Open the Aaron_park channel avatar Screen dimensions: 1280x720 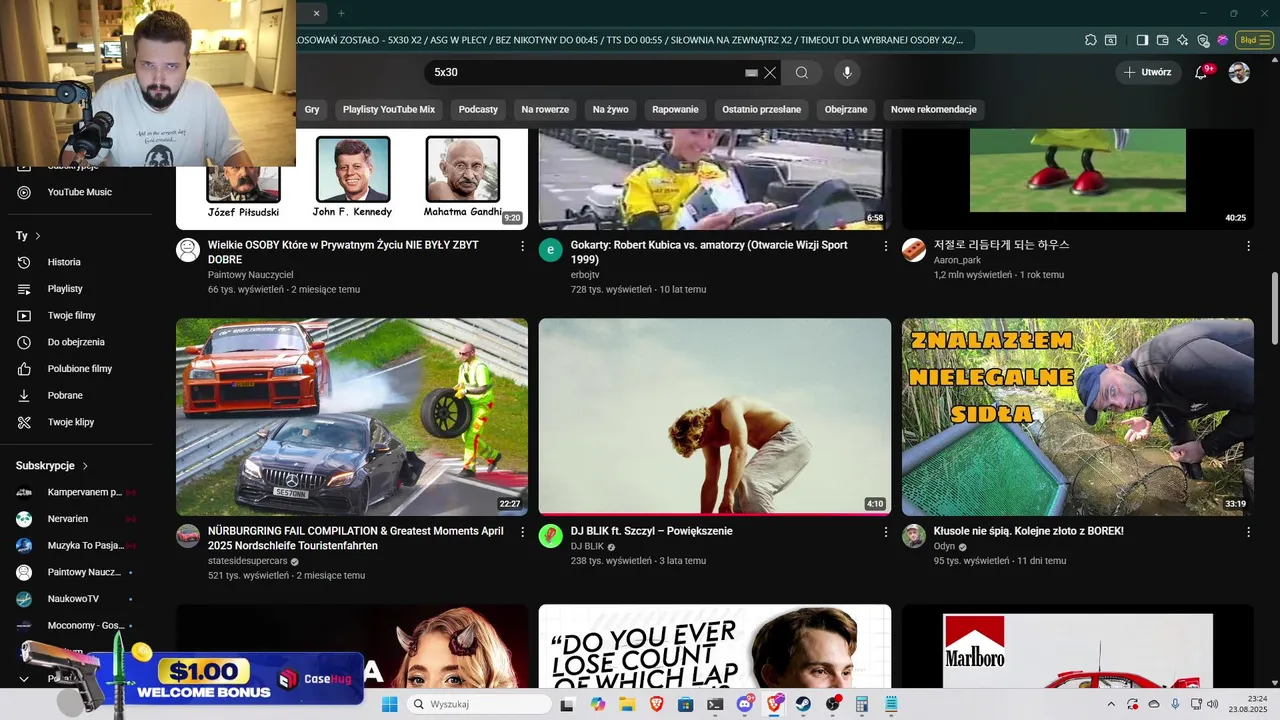click(914, 250)
